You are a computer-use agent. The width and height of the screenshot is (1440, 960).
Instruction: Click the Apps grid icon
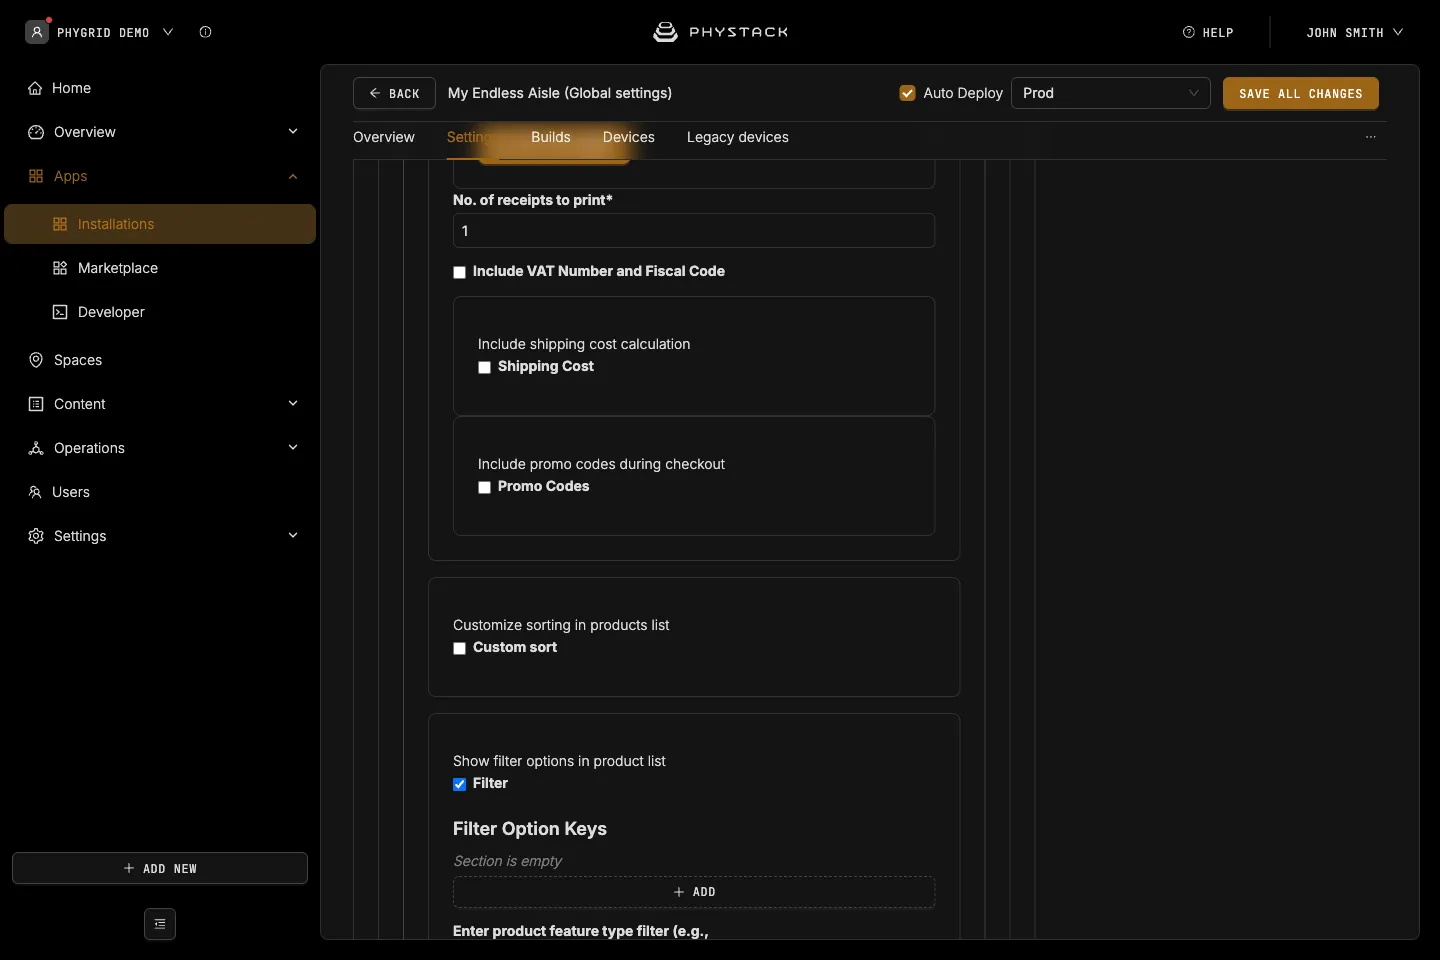click(x=36, y=176)
